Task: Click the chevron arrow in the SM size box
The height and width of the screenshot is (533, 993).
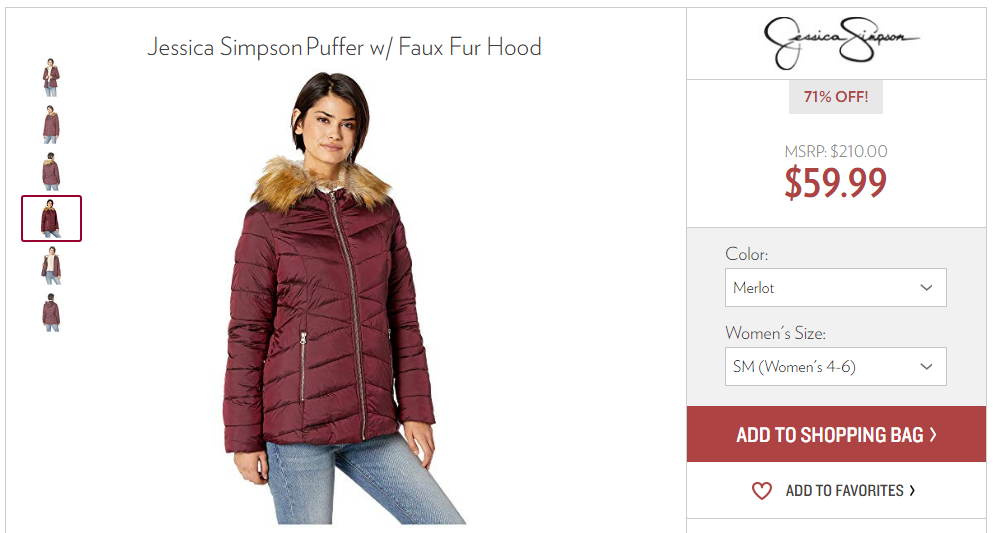Action: point(926,367)
